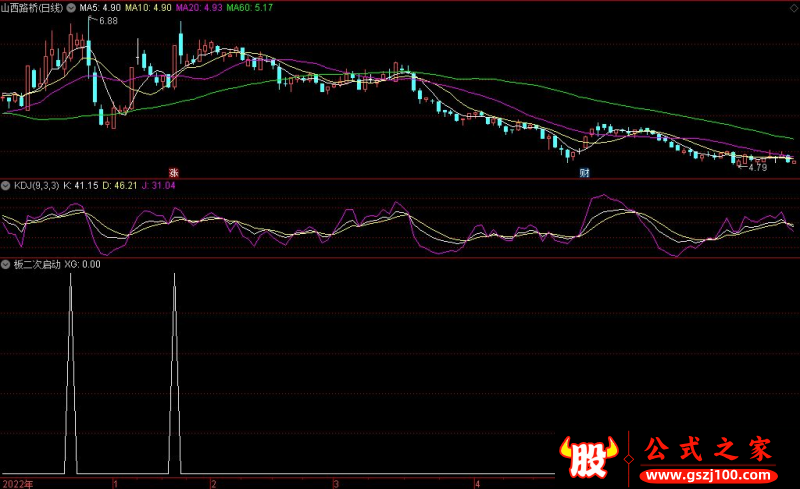Viewport: 800px width, 489px height.
Task: Click the KDJ(9,3,3) indicator name
Action: 36,186
